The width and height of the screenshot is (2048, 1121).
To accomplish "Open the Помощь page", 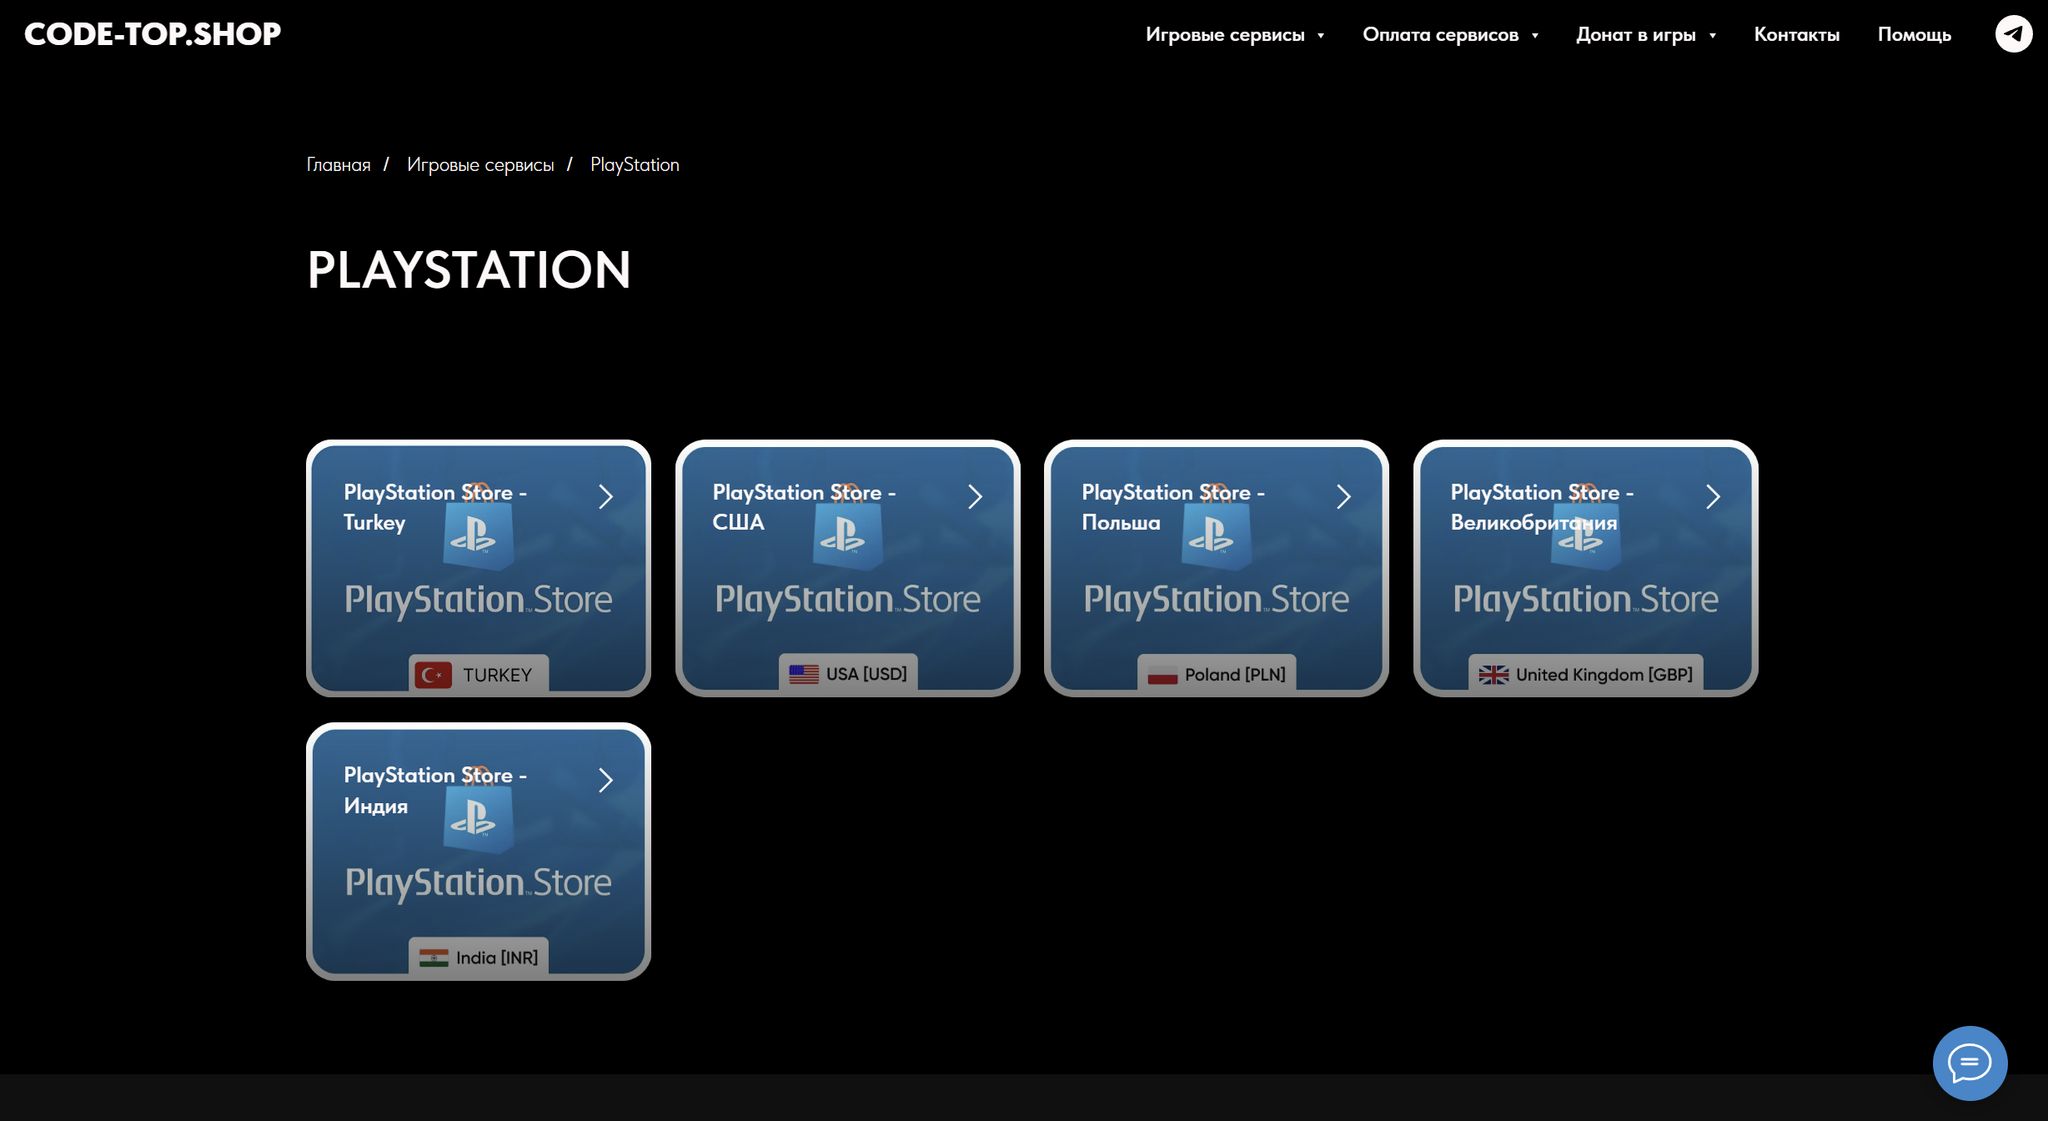I will tap(1914, 35).
